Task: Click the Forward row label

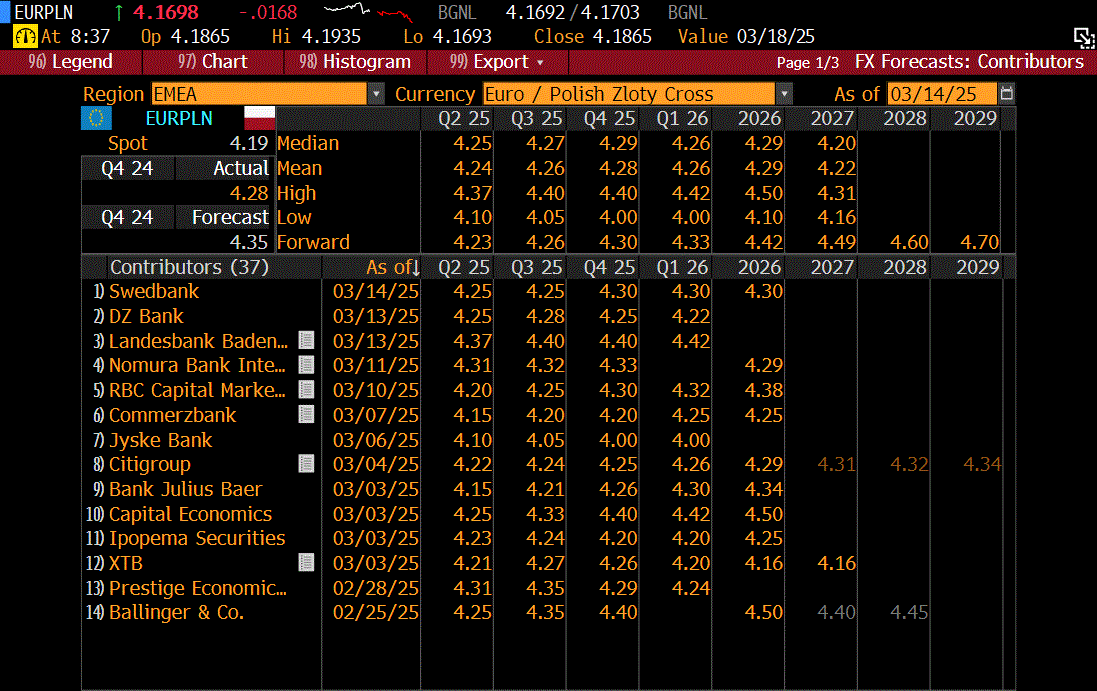Action: [x=313, y=242]
